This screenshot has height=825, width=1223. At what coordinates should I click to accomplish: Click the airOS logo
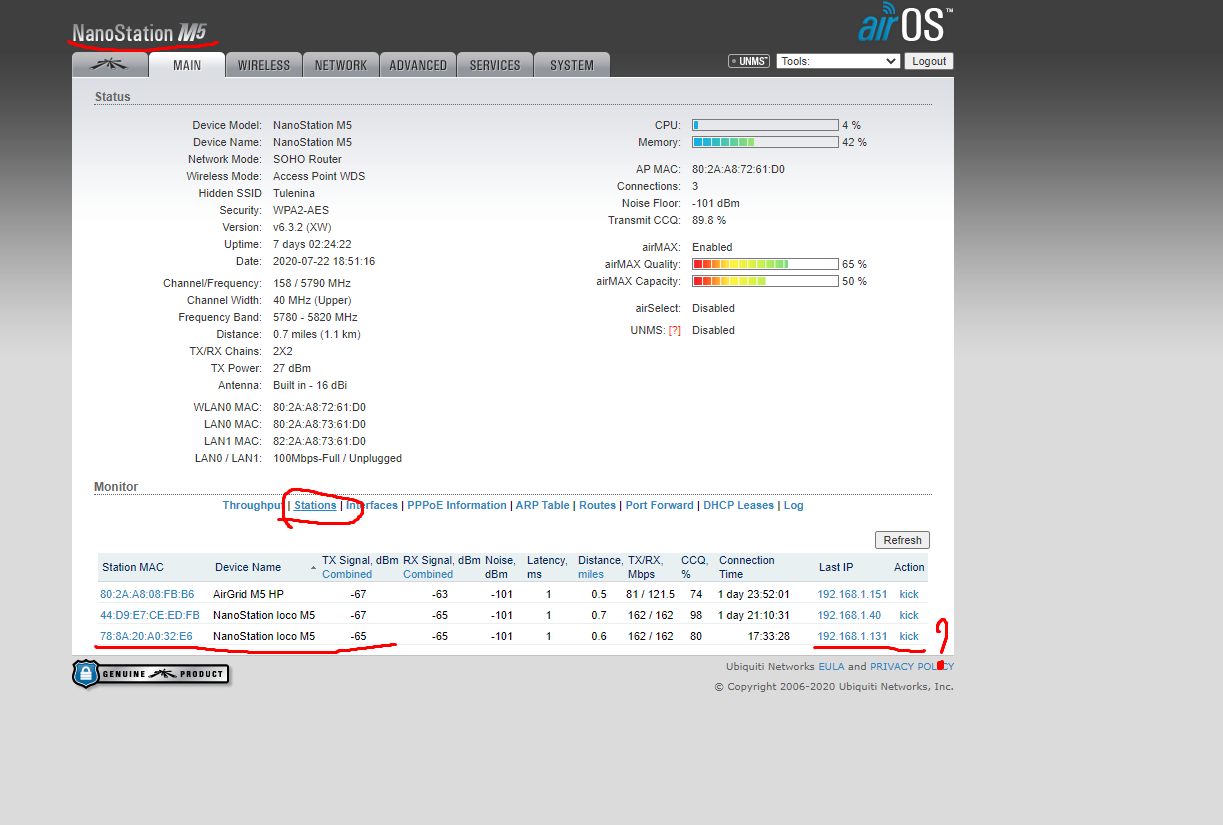(905, 23)
